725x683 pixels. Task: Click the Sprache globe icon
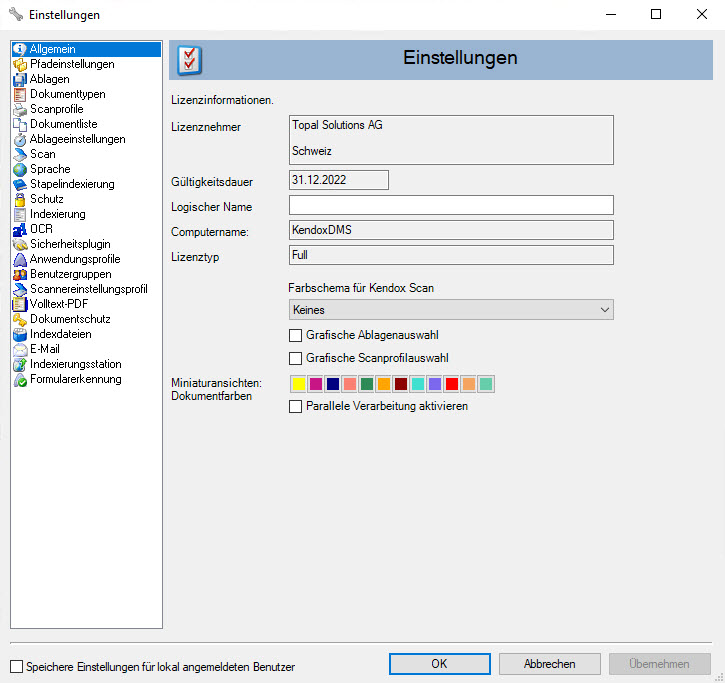(20, 169)
